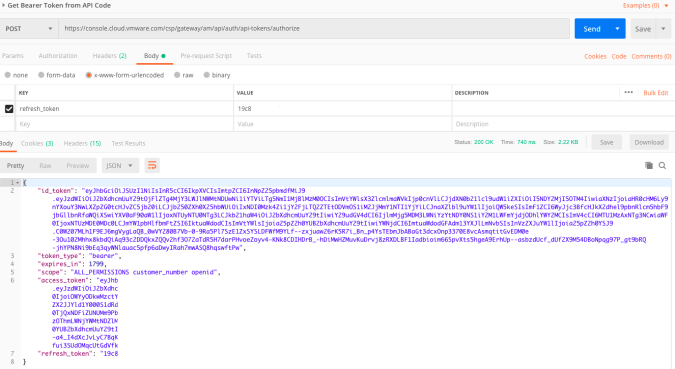Click the empty Description placeholder field
The image size is (675, 369).
click(x=563, y=124)
